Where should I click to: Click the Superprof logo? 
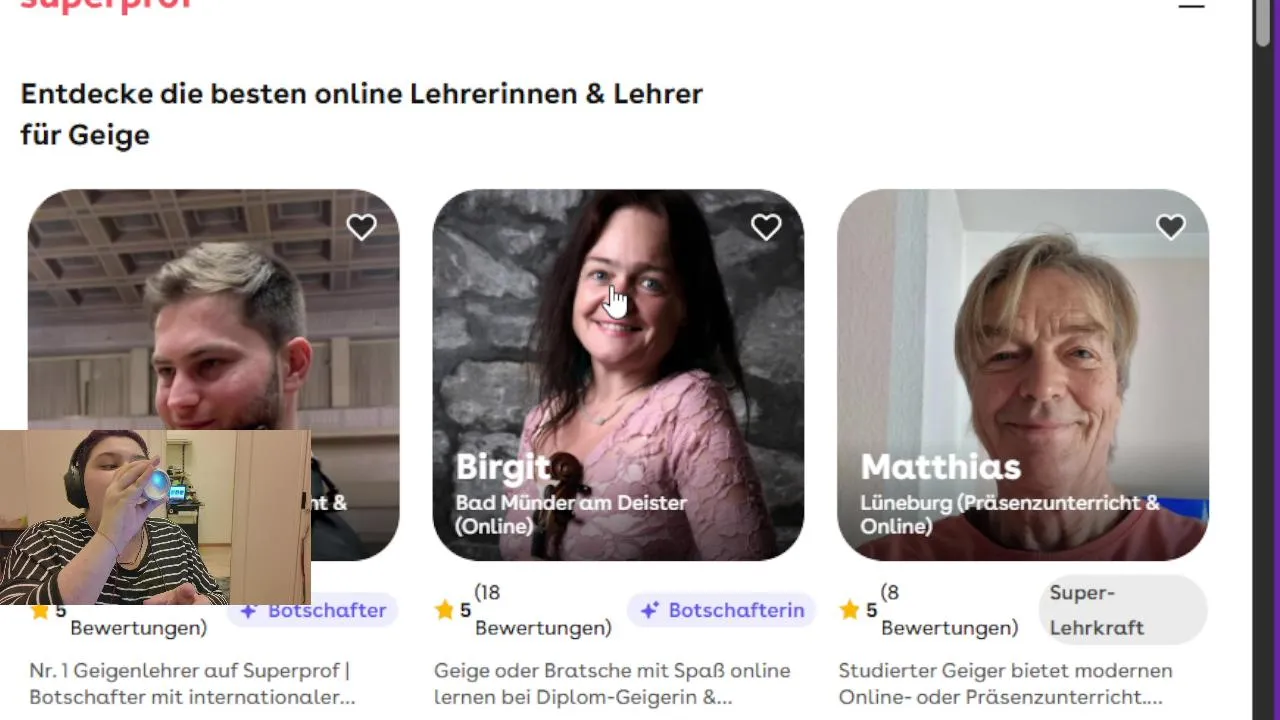click(105, 5)
